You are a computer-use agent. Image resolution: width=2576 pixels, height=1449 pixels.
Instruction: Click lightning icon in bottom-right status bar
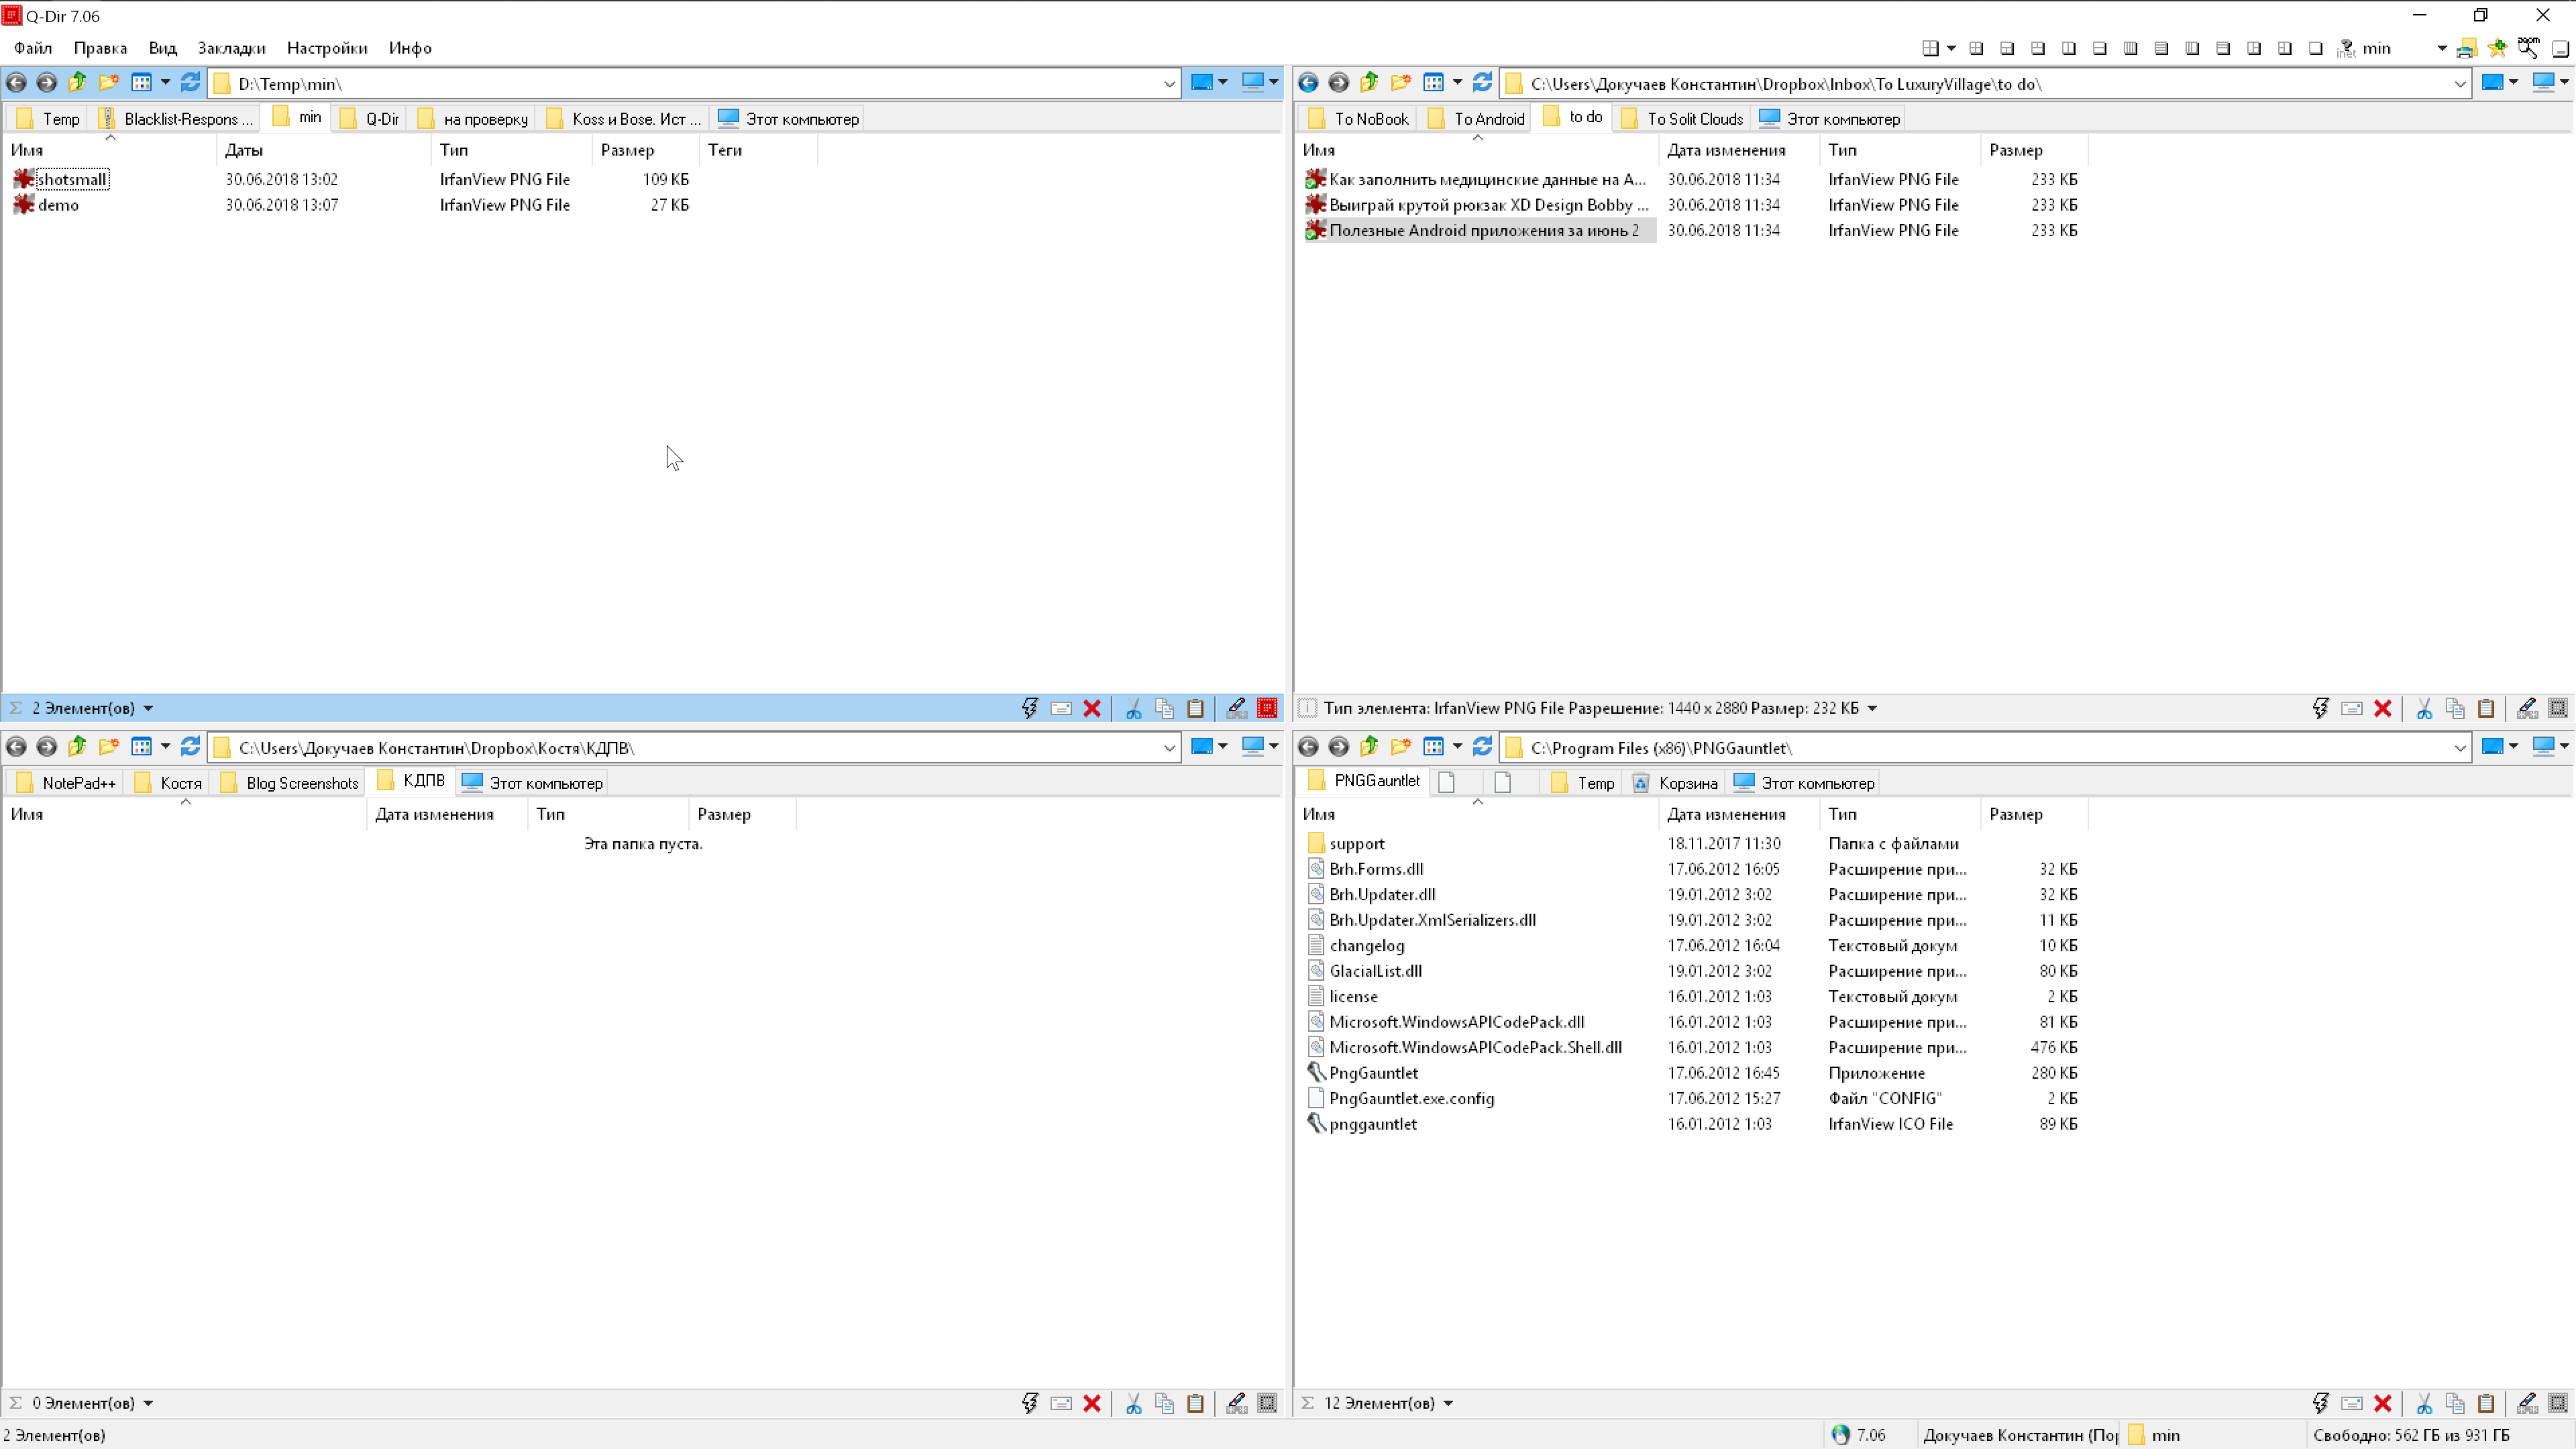tap(2321, 1403)
